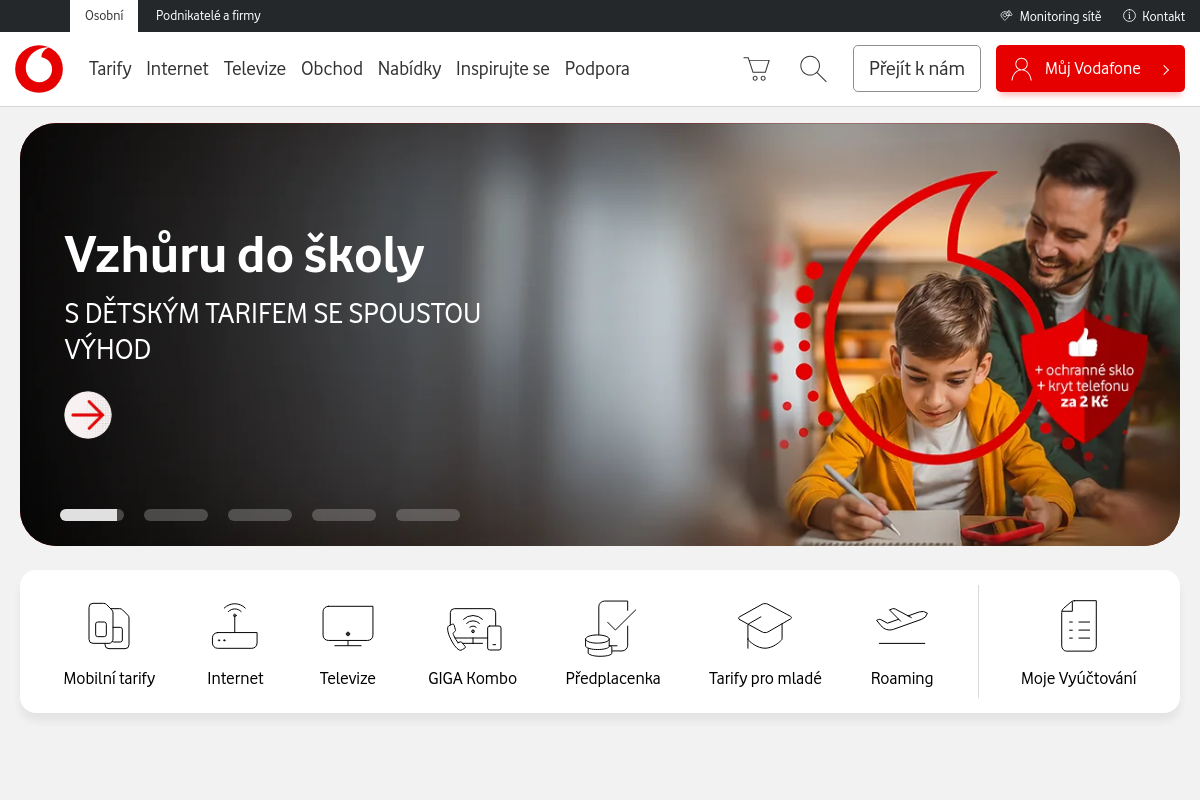This screenshot has height=800, width=1200.
Task: Click the Kontakt info icon
Action: pos(1129,16)
